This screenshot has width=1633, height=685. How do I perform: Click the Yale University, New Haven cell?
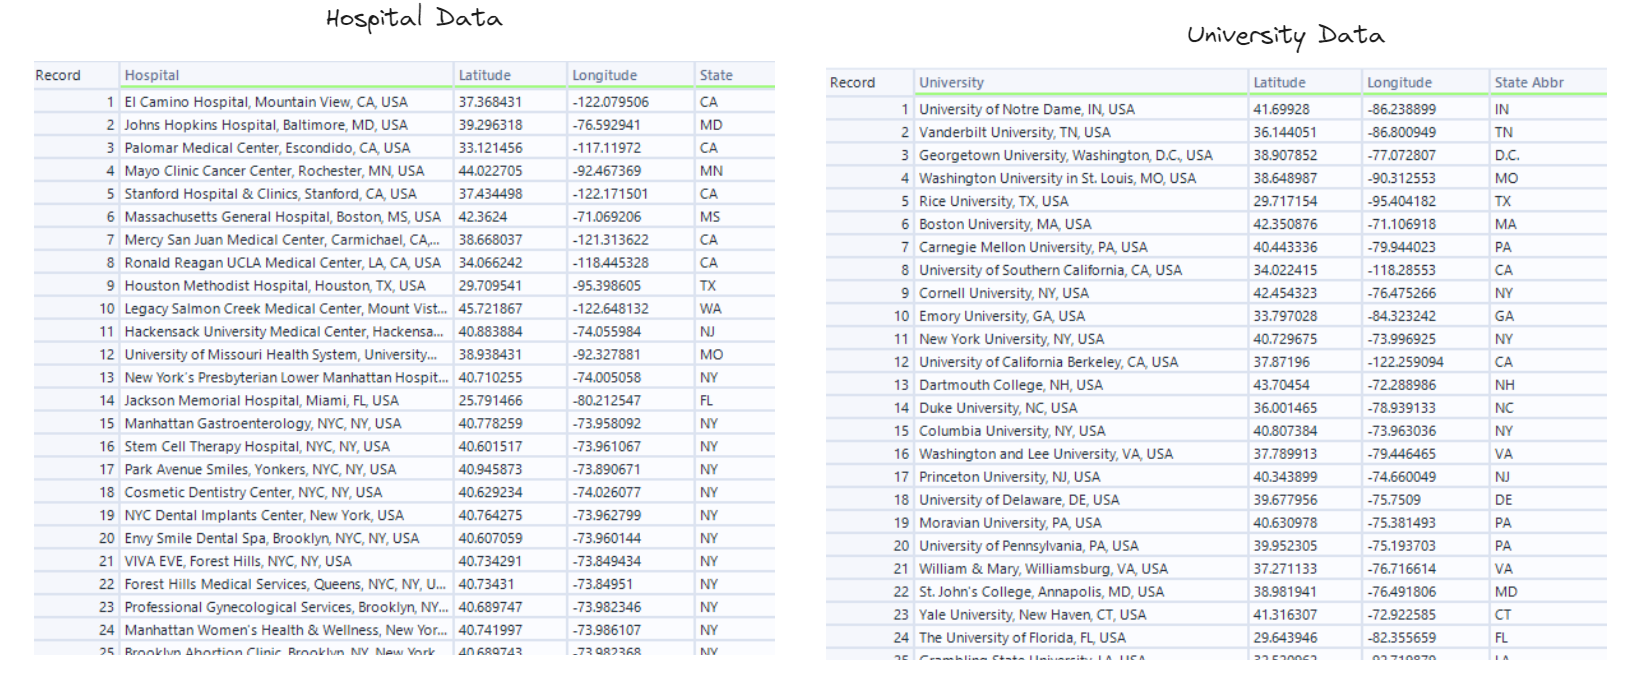click(x=1032, y=615)
